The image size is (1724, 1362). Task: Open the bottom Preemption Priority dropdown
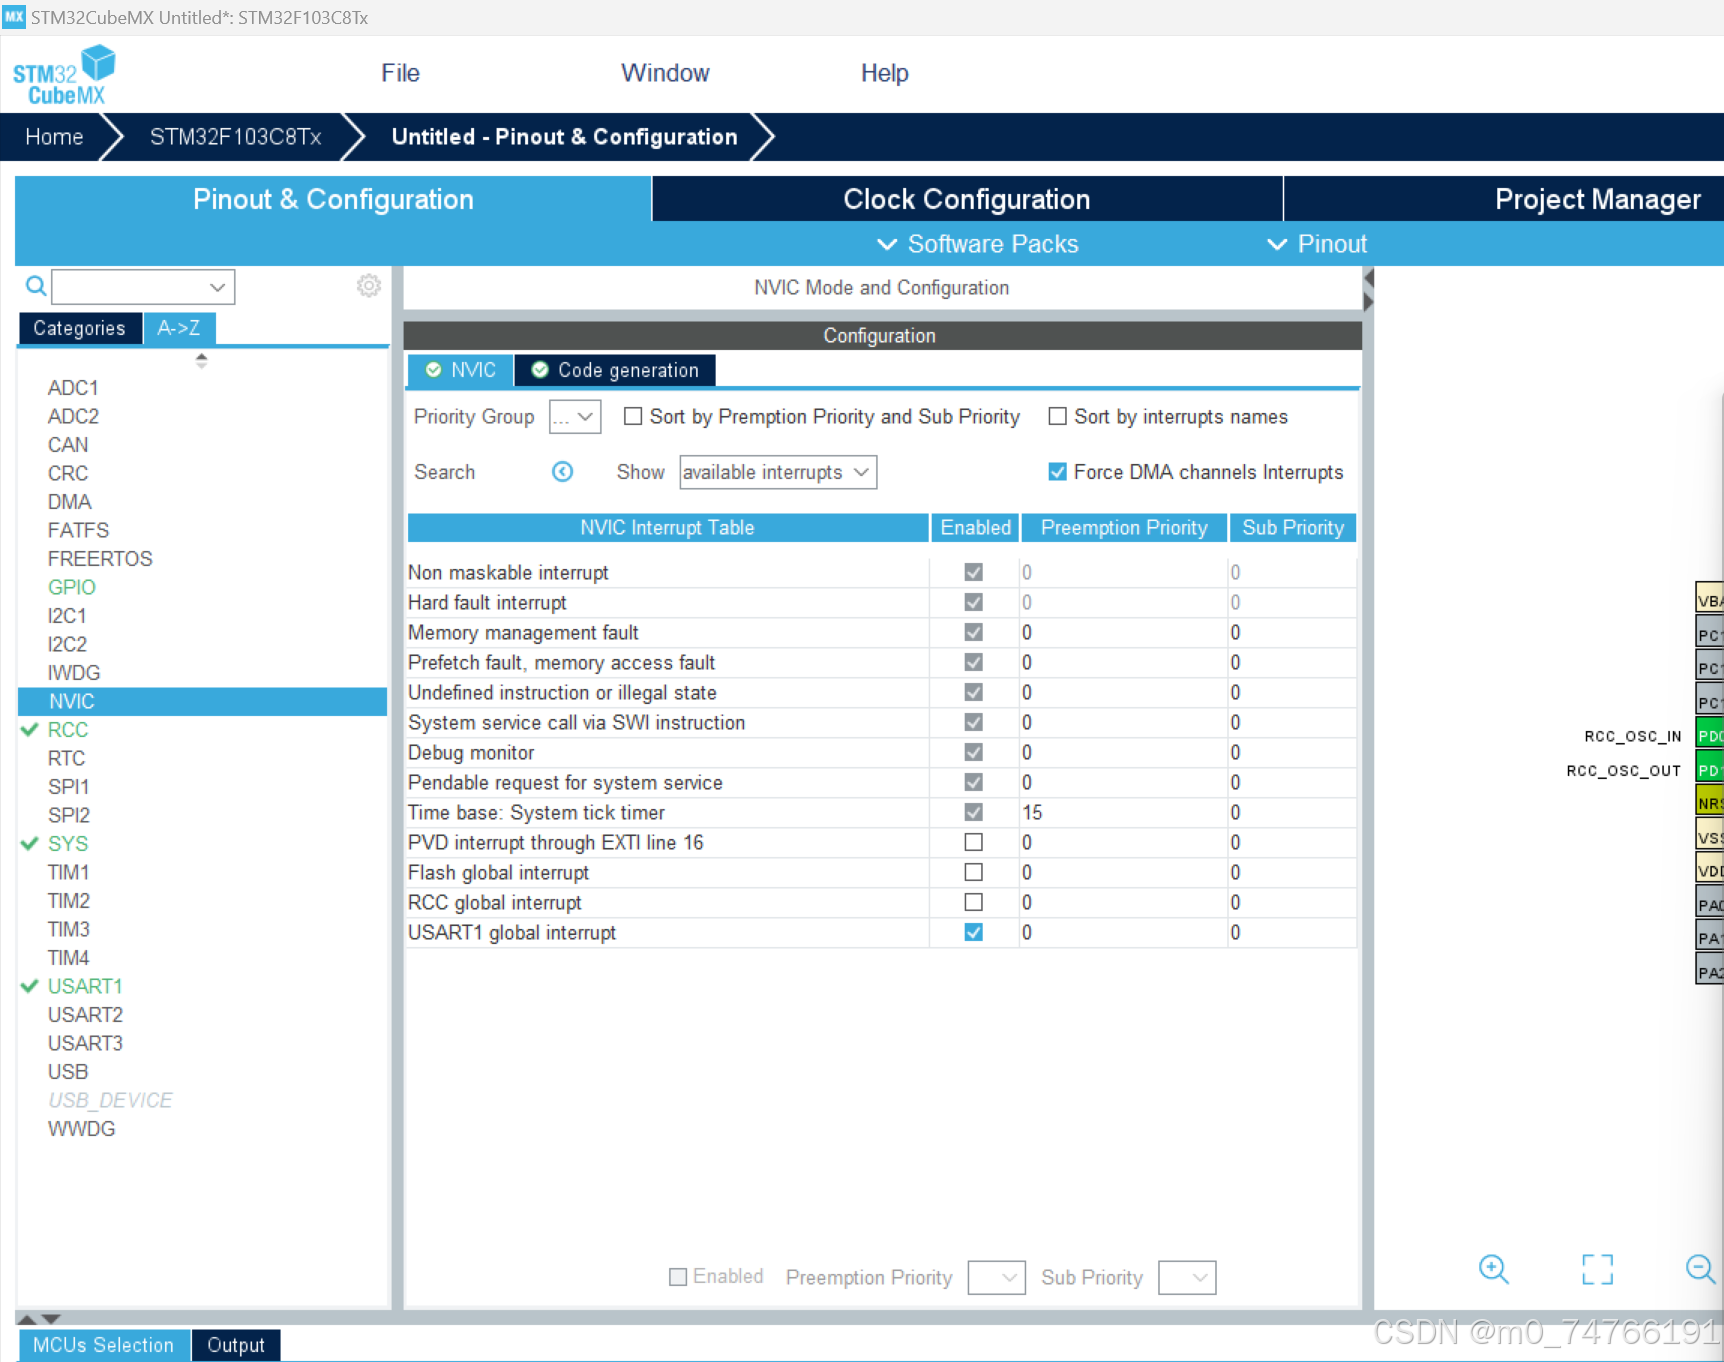pyautogui.click(x=996, y=1277)
